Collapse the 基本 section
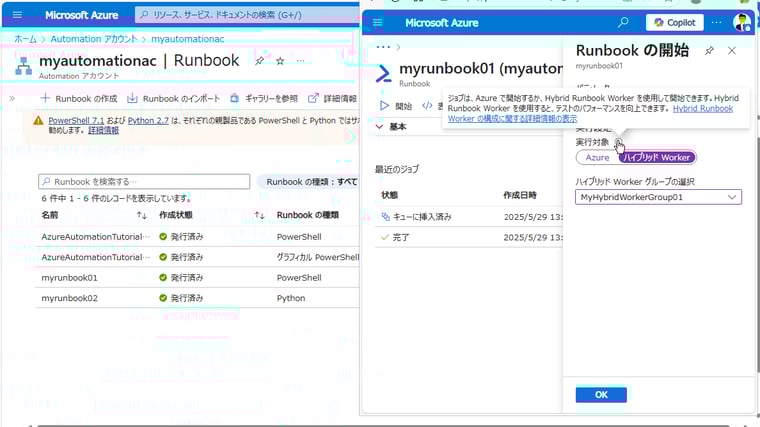The height and width of the screenshot is (427, 760). click(x=391, y=127)
